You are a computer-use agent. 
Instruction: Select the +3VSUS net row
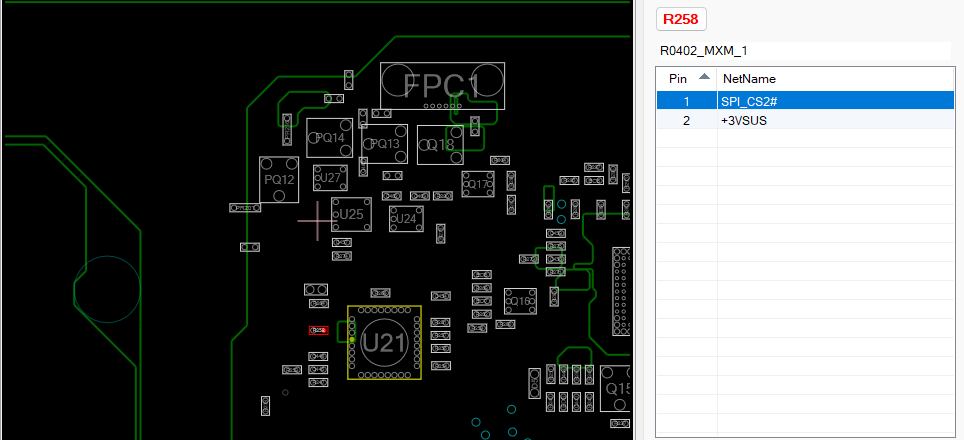[805, 121]
